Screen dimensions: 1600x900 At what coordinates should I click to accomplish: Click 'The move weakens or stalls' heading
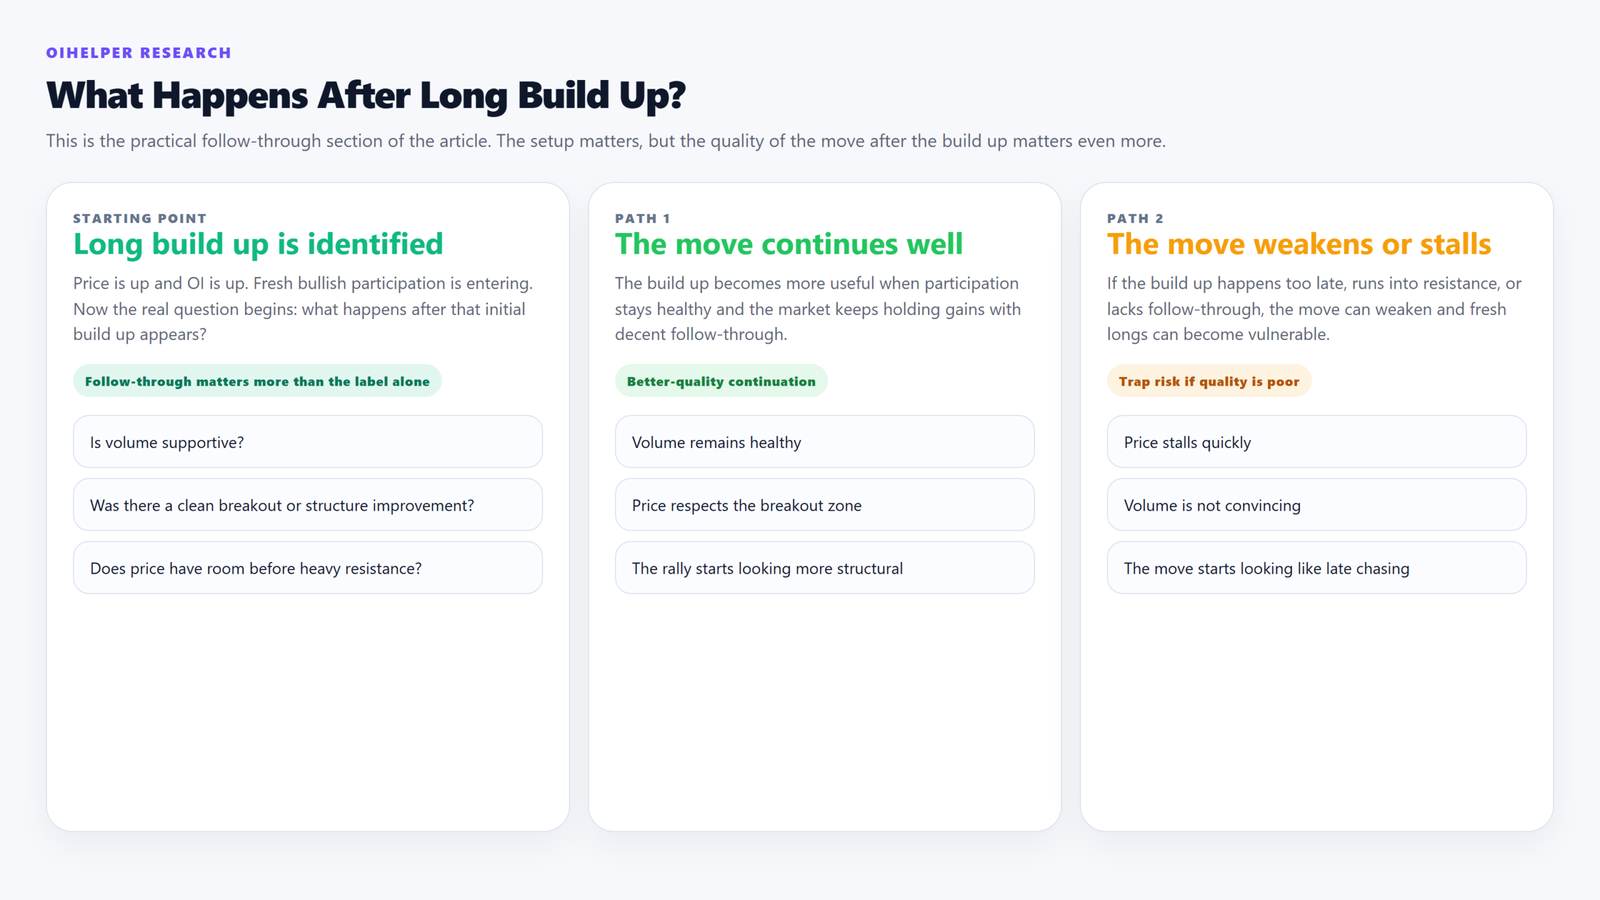coord(1298,244)
